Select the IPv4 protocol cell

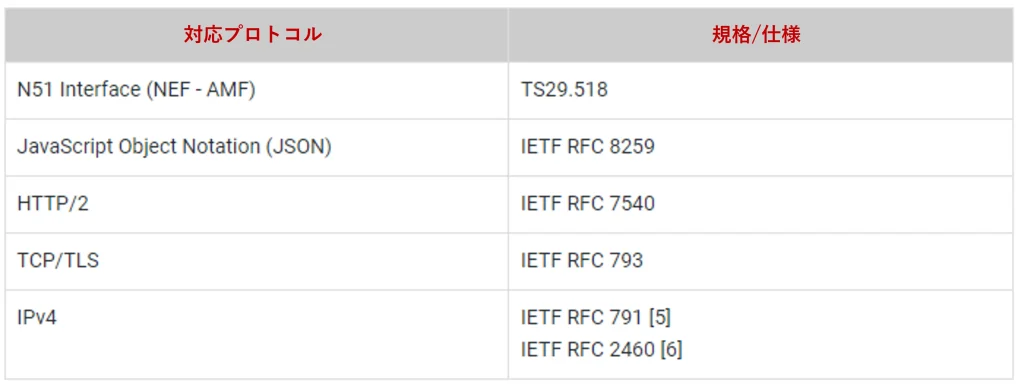256,334
